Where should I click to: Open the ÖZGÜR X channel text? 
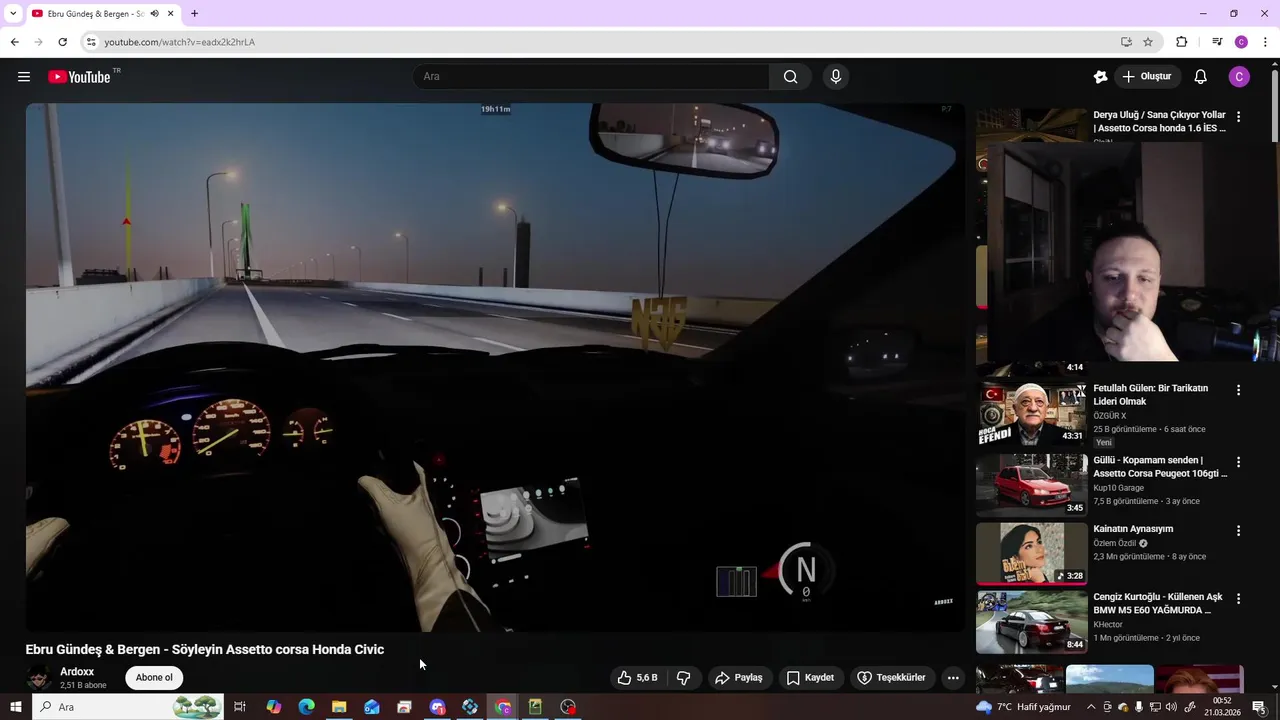coord(1110,416)
